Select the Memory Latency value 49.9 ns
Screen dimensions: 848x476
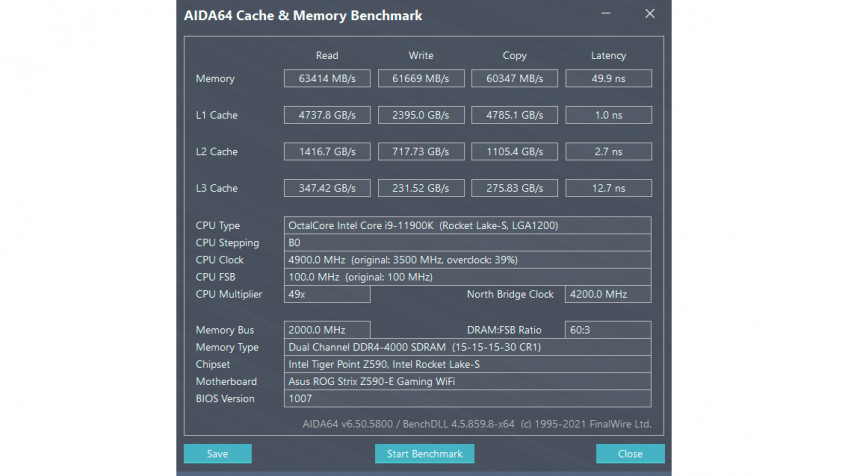pyautogui.click(x=608, y=78)
